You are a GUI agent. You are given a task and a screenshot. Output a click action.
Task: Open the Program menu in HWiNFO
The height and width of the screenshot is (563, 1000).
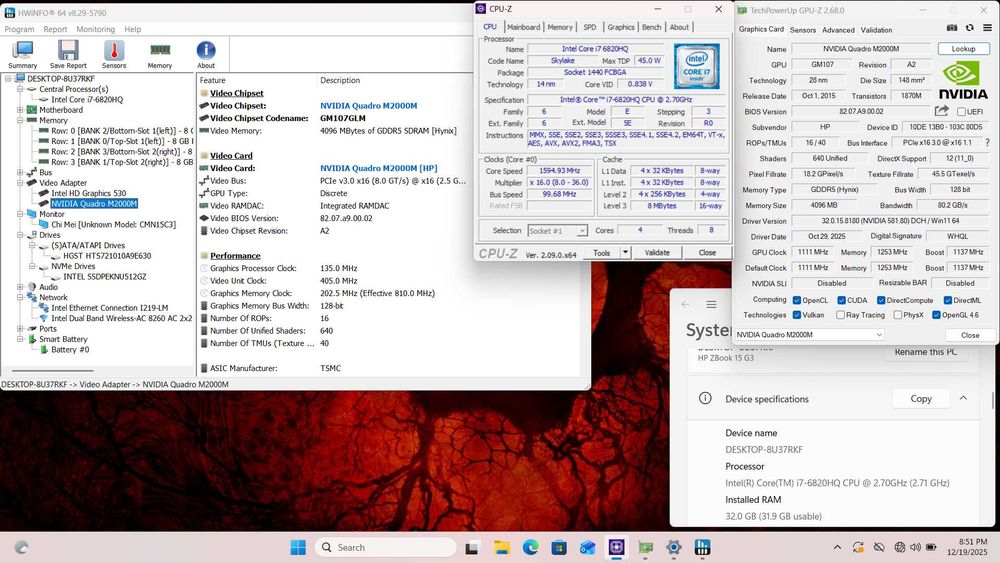point(19,29)
